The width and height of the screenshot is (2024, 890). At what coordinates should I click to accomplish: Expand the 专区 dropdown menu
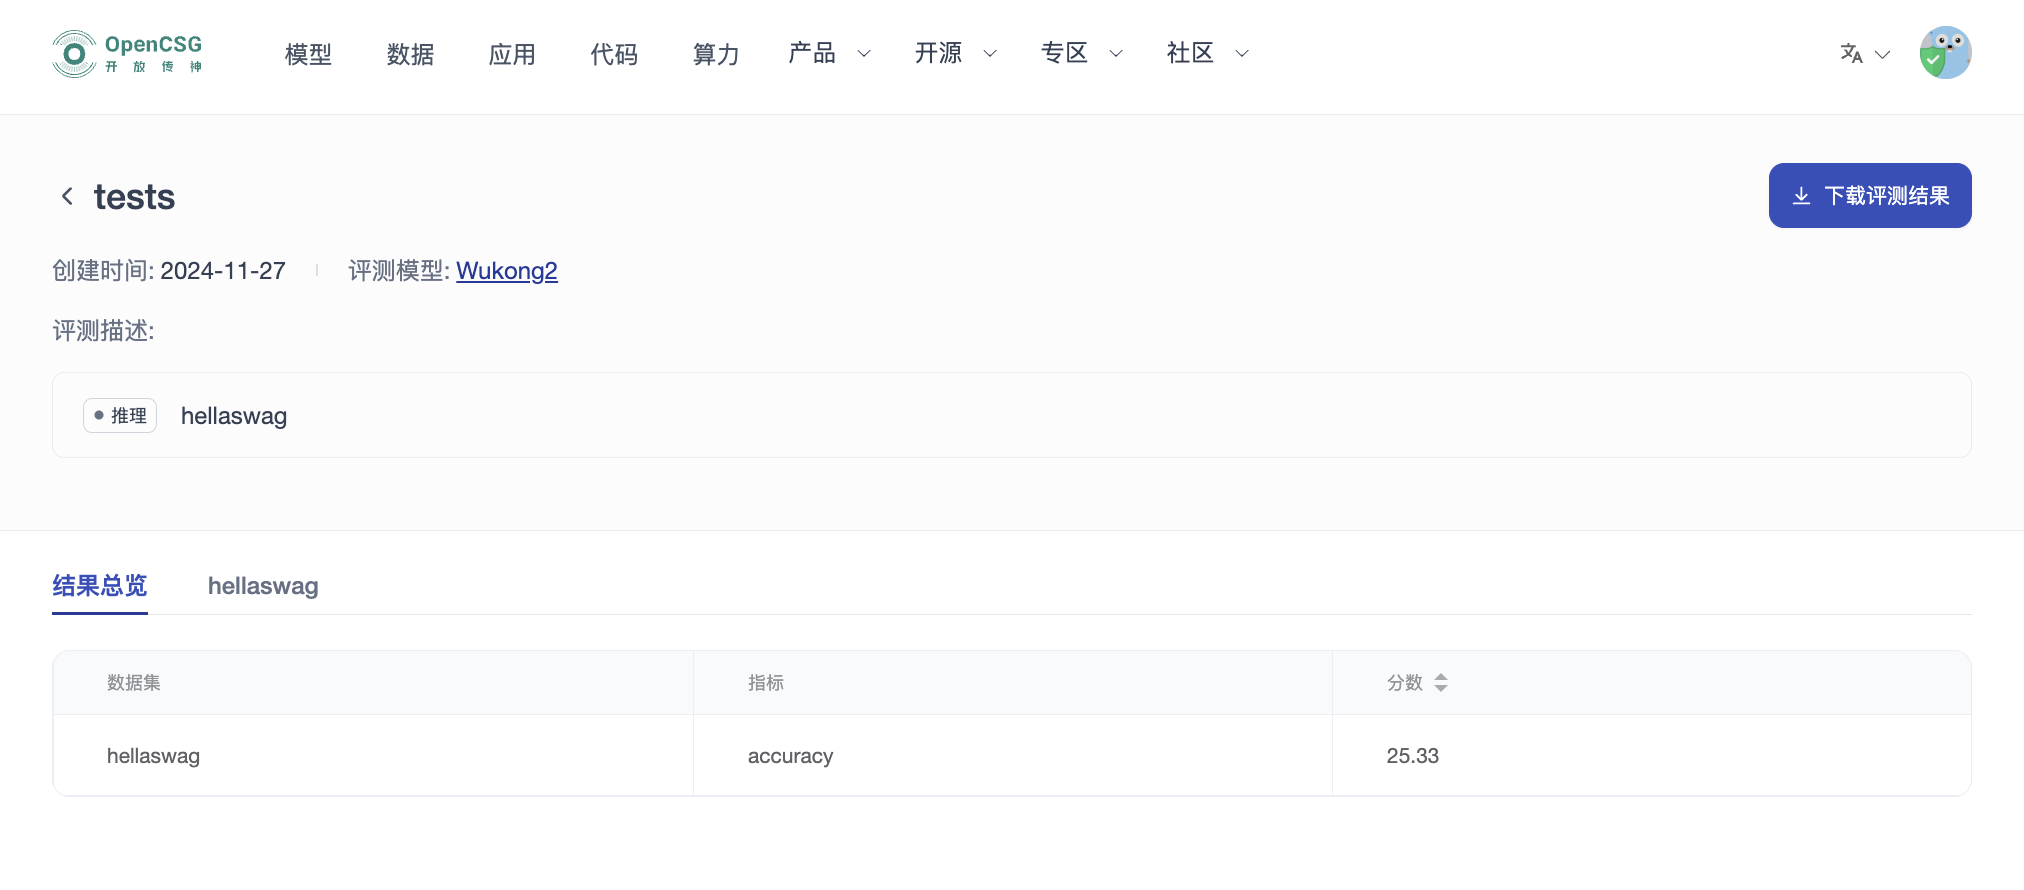tap(1081, 54)
